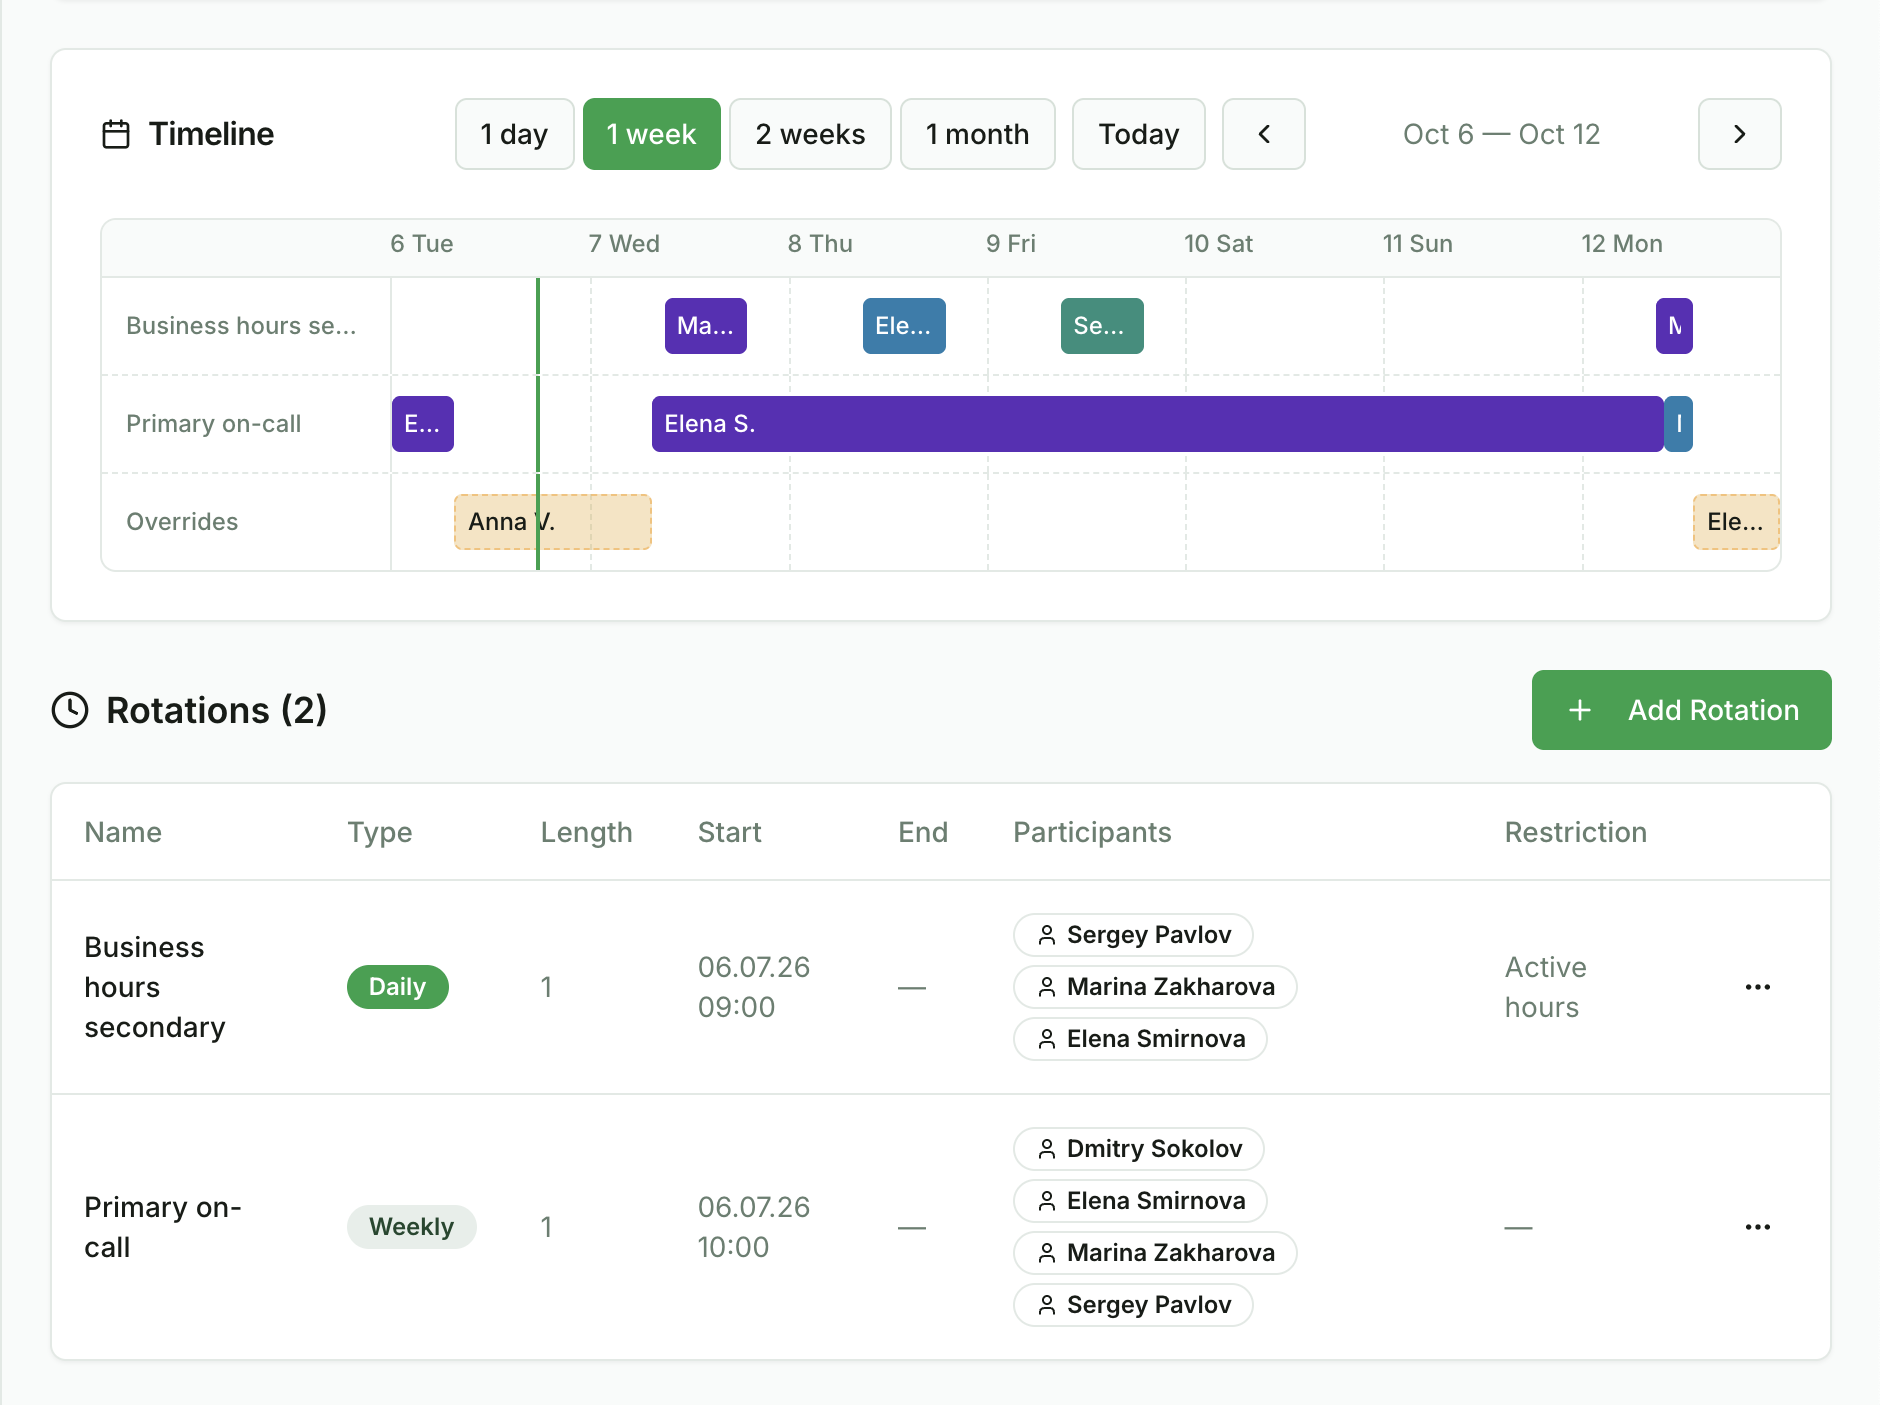
Task: Click the clock icon beside Rotations
Action: [70, 710]
